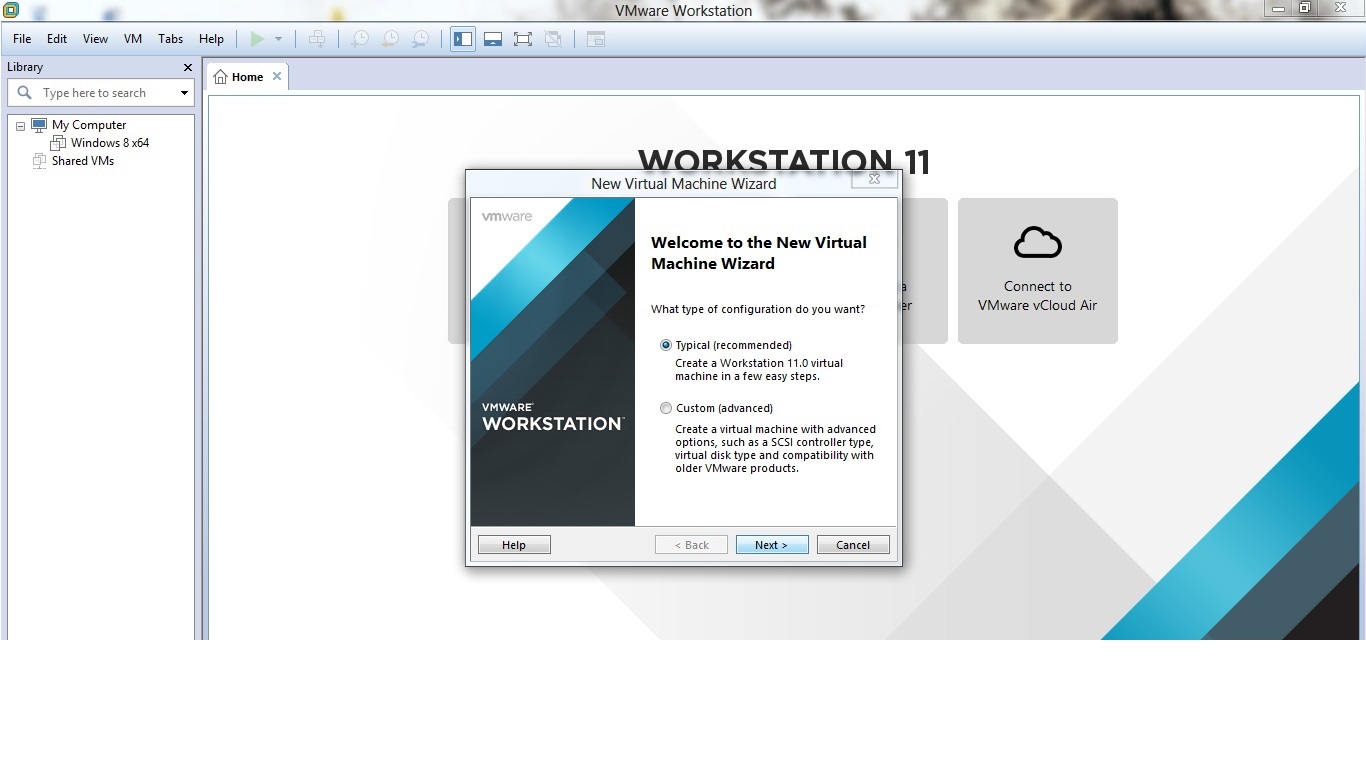This screenshot has width=1366, height=768.
Task: Open Help in the wizard dialog
Action: (x=514, y=545)
